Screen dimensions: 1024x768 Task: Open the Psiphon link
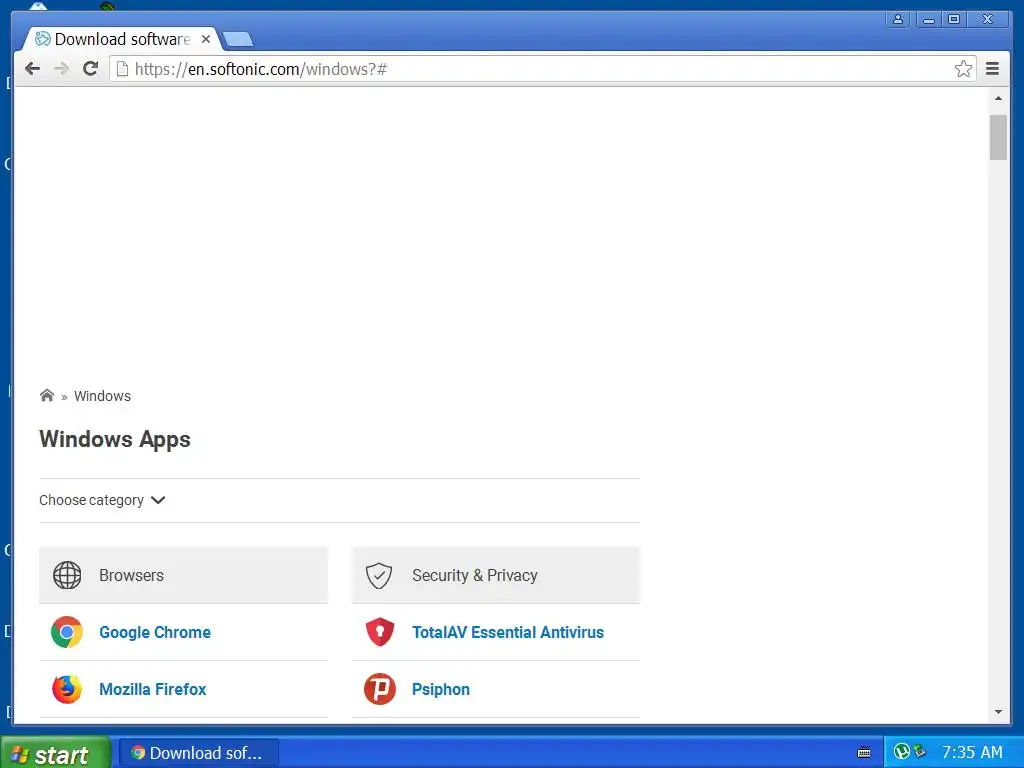(440, 689)
